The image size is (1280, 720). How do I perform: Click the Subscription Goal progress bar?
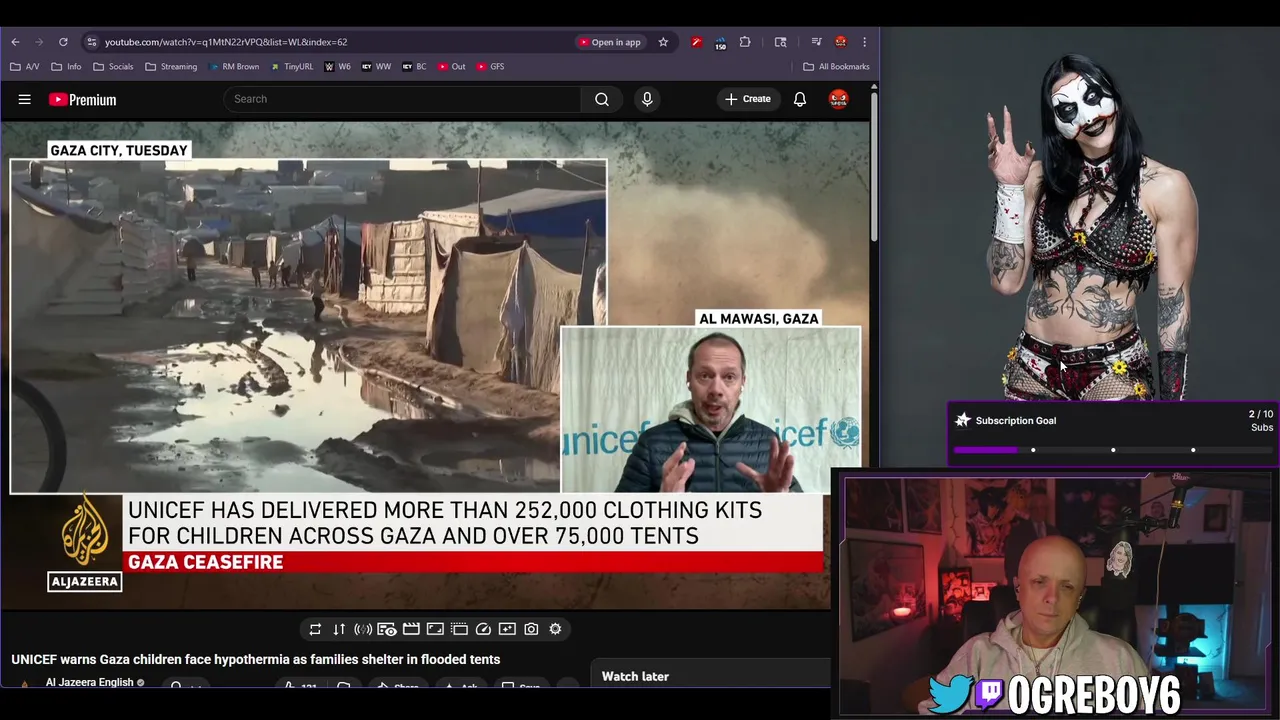point(1112,450)
